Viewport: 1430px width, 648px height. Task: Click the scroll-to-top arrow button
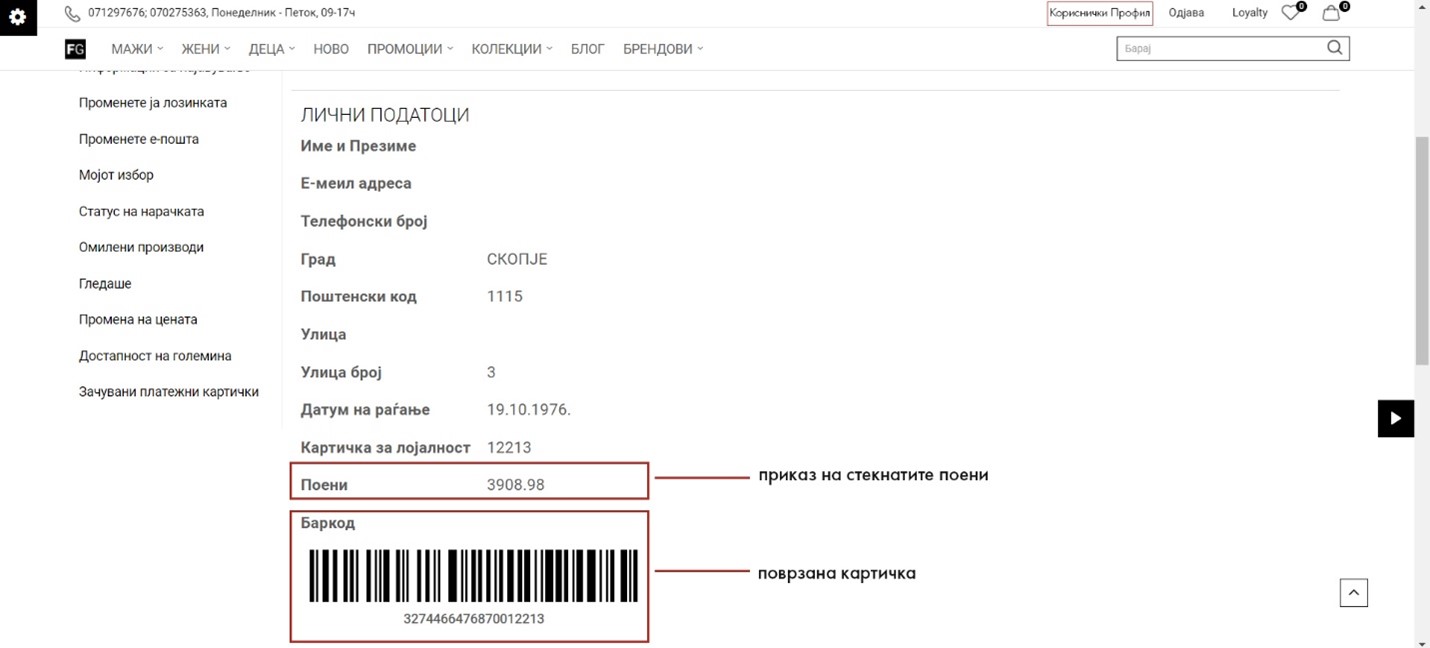click(x=1353, y=593)
